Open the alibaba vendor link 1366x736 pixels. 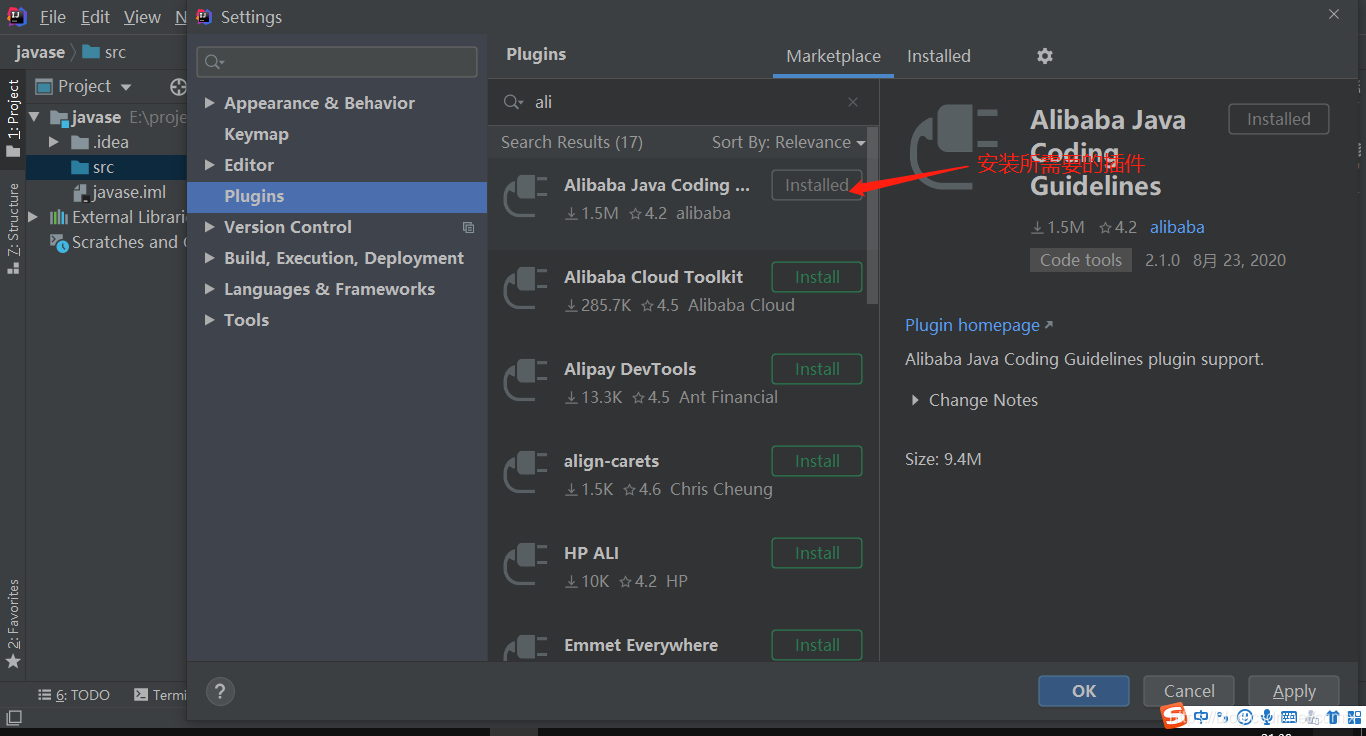point(1177,227)
